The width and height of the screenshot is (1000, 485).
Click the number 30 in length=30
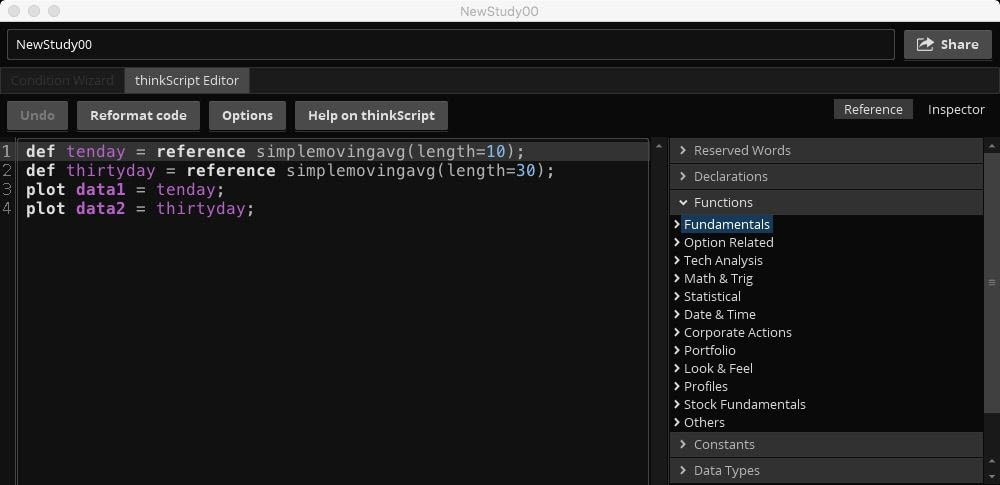(x=526, y=170)
